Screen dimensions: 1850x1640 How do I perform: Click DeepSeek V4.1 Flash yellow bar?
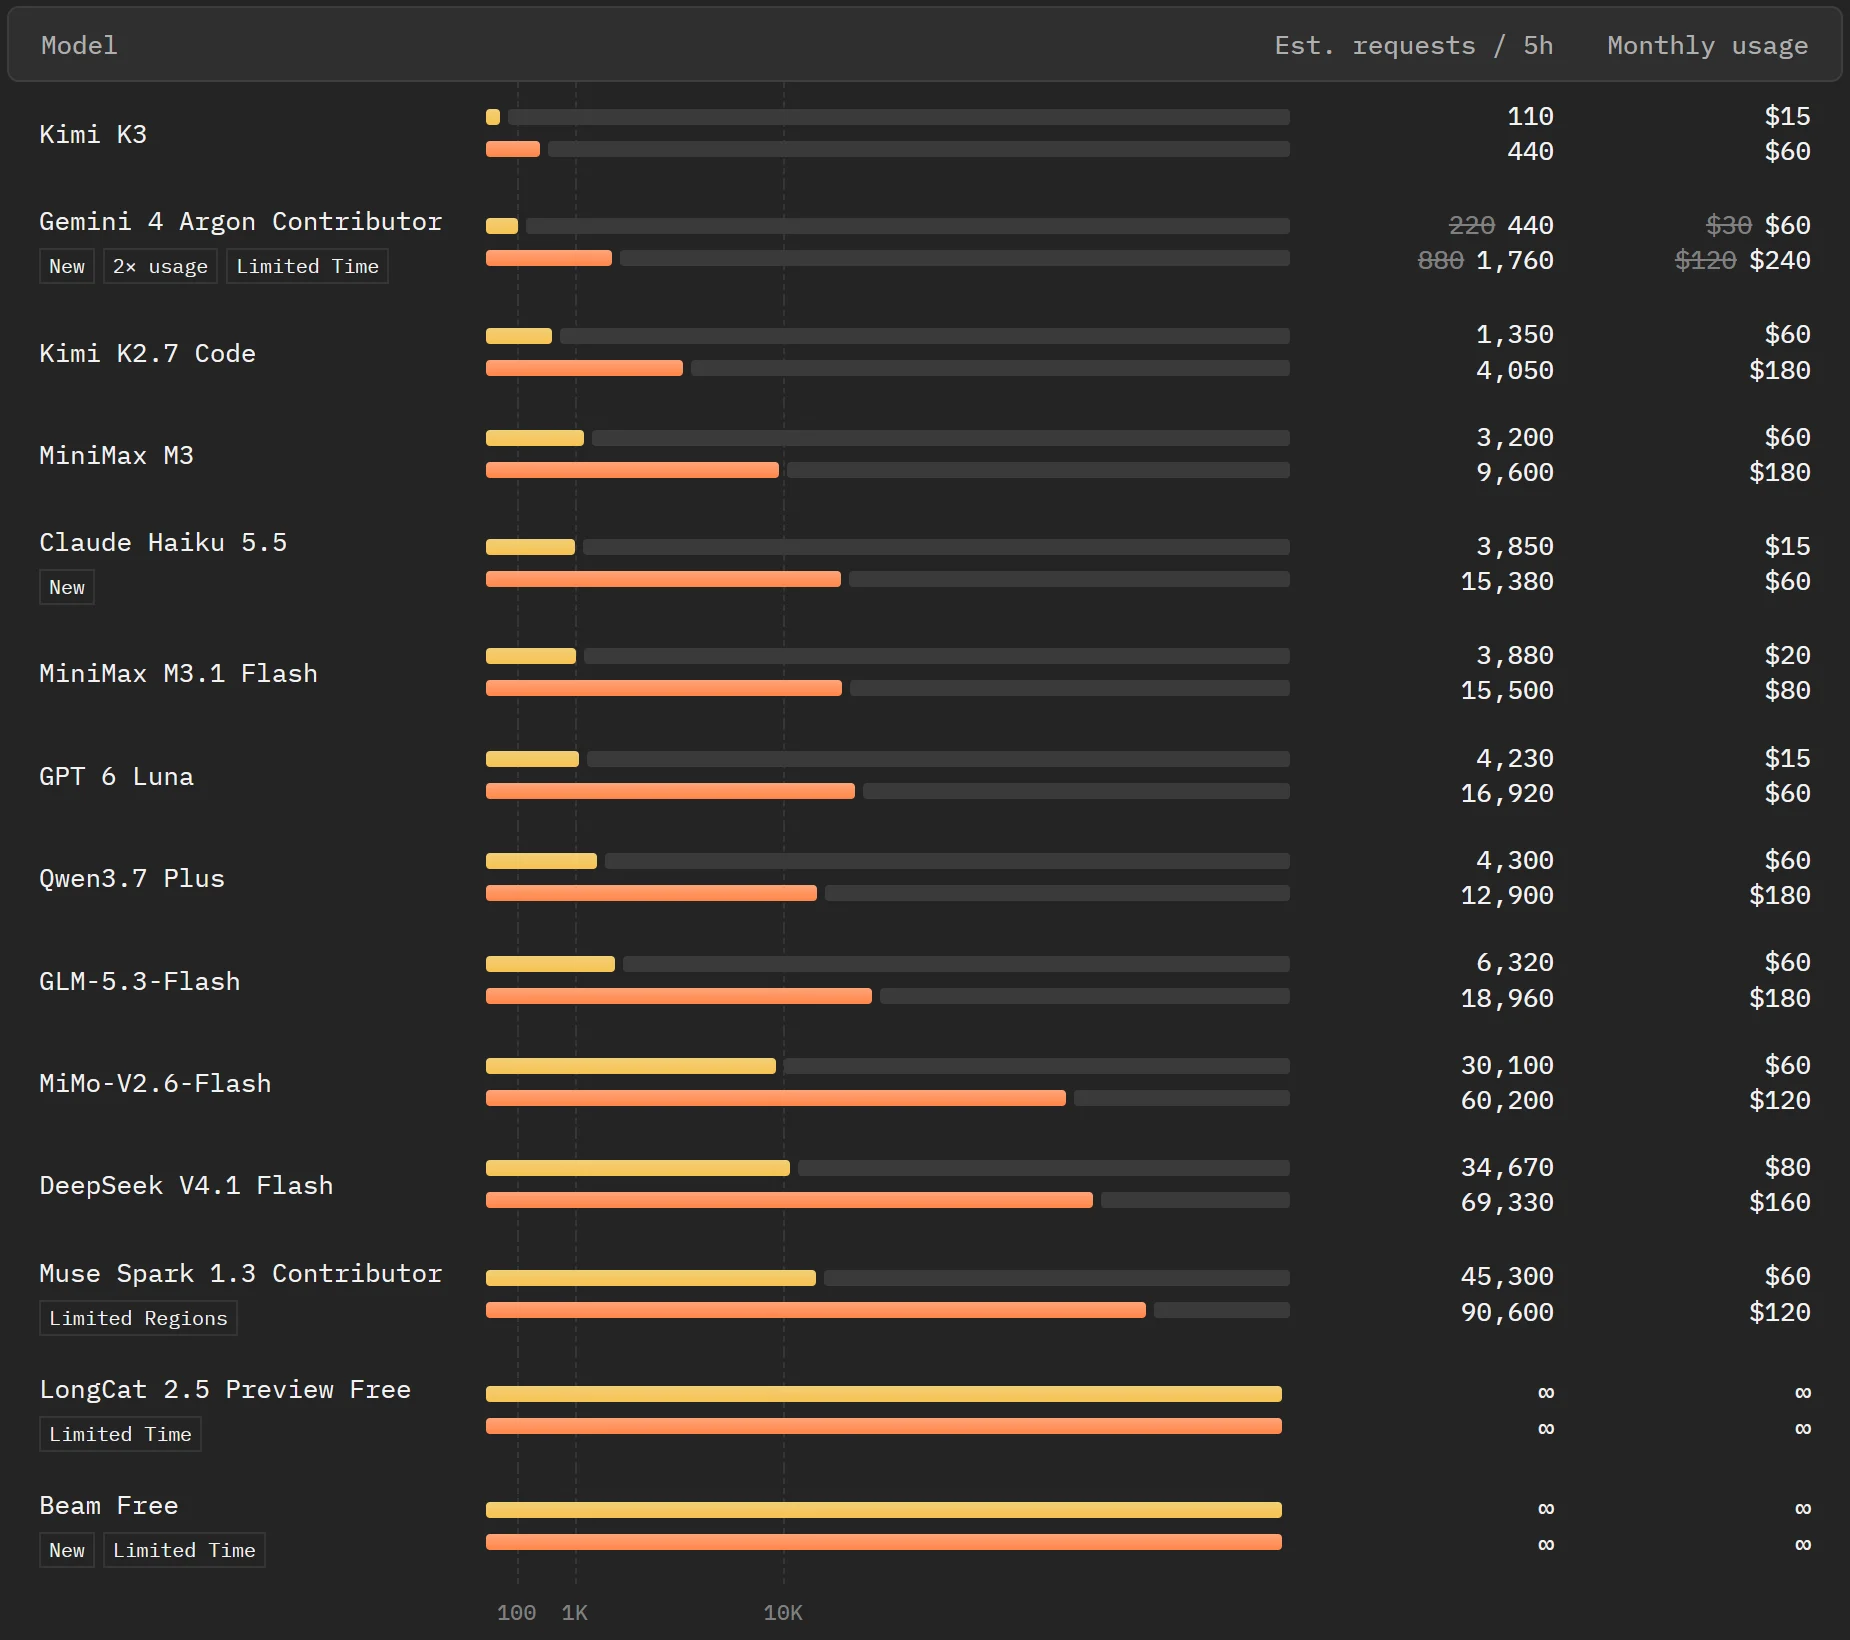638,1168
